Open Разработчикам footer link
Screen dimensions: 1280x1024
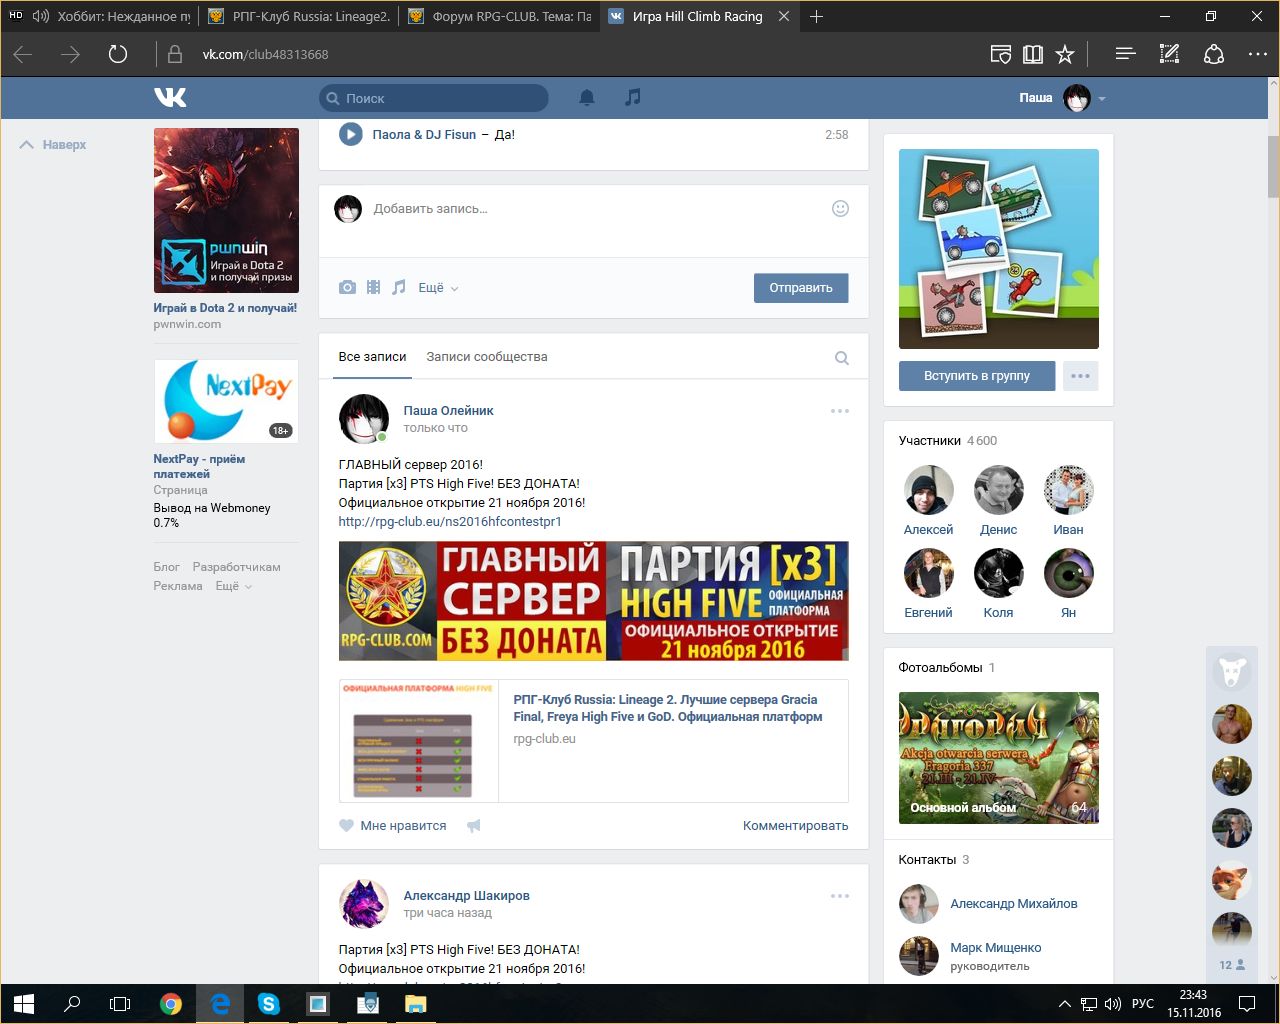tap(237, 567)
